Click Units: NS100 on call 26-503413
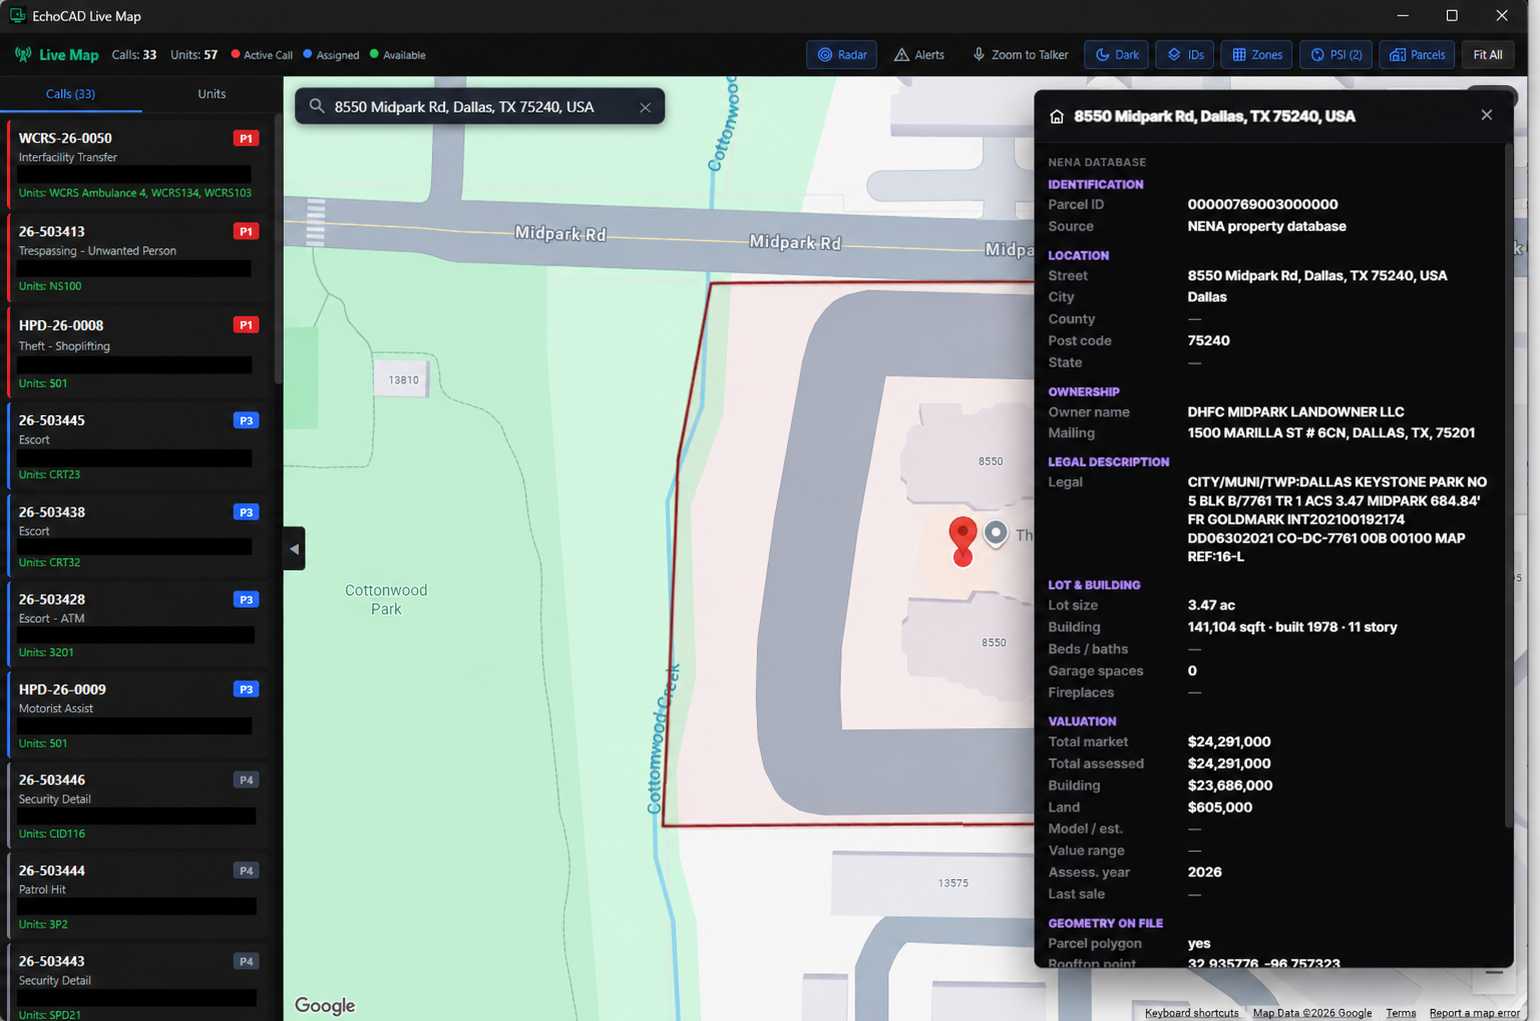Viewport: 1540px width, 1021px height. (x=50, y=286)
